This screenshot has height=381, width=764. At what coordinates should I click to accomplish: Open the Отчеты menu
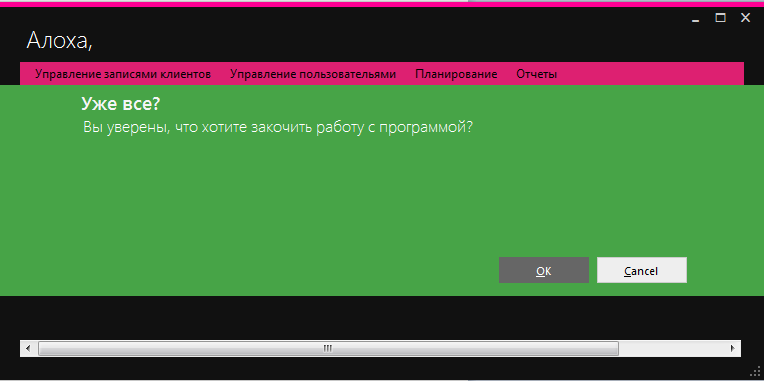(536, 74)
